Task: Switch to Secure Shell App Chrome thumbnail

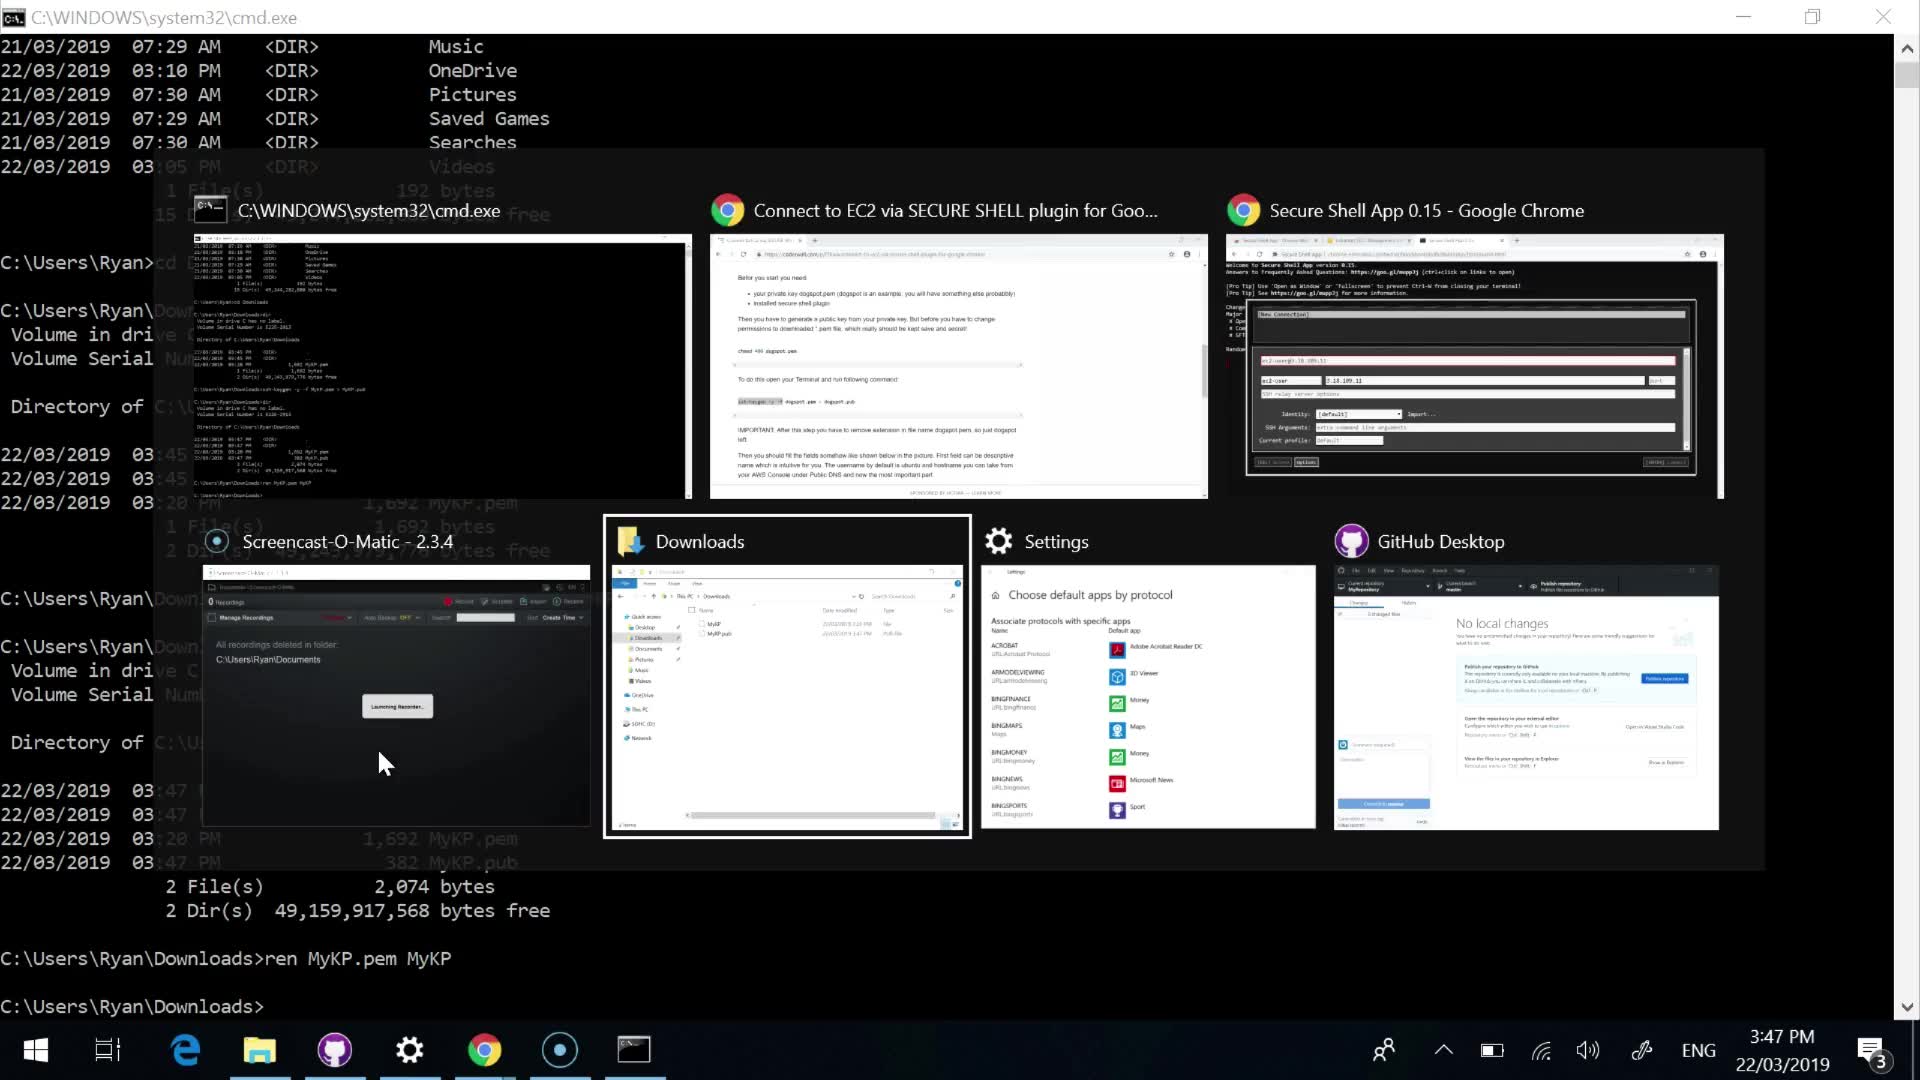Action: click(1474, 366)
